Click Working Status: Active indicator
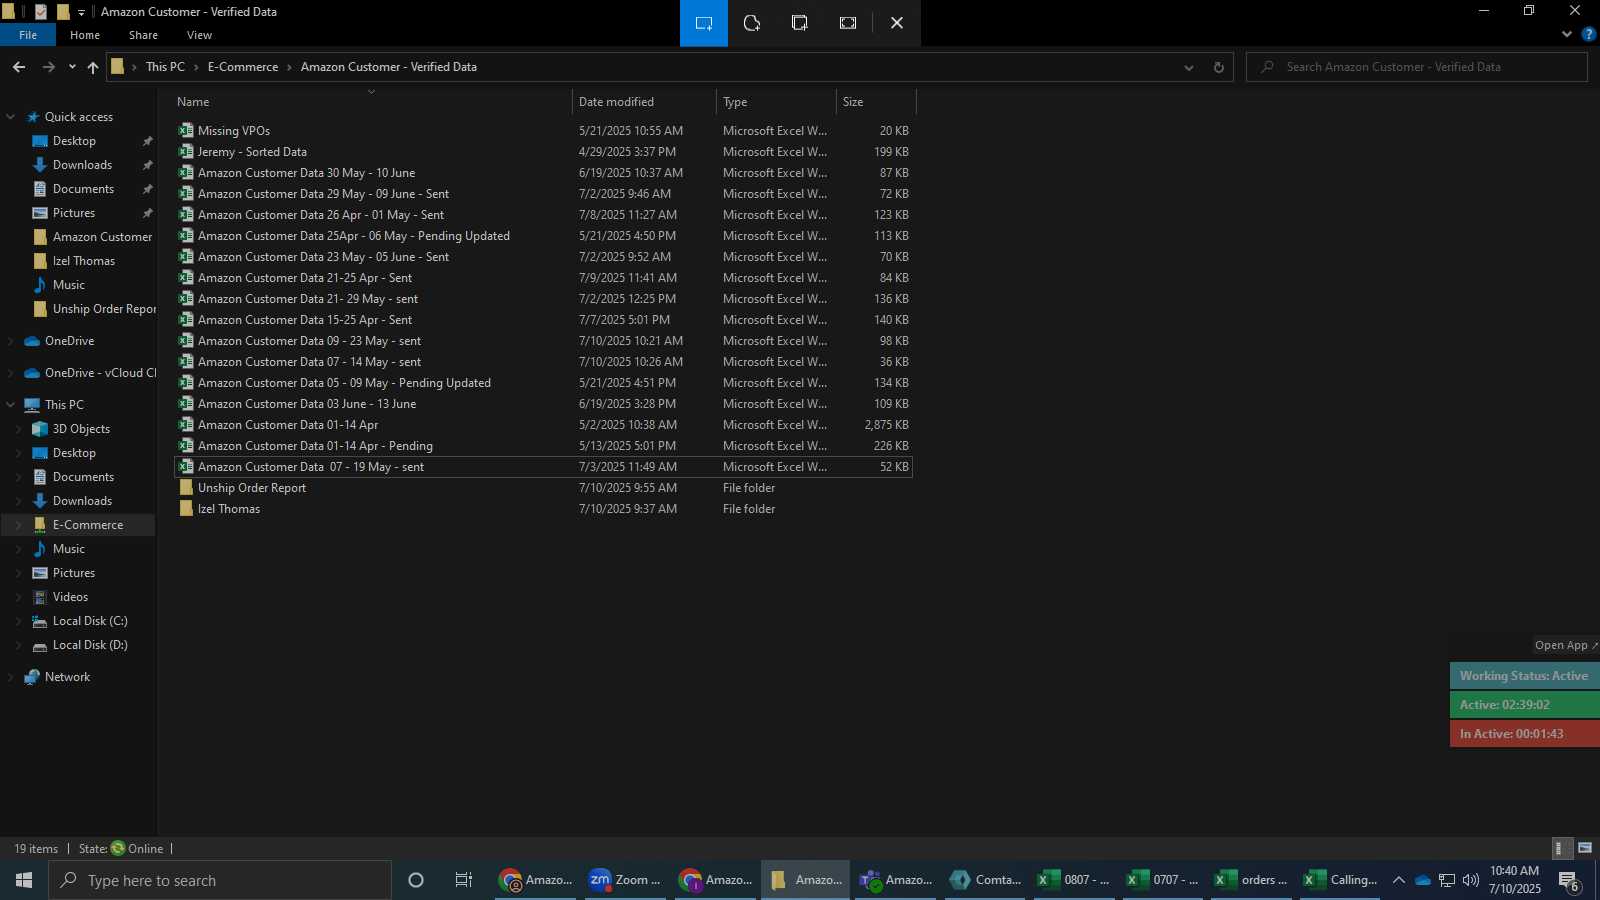This screenshot has height=900, width=1600. (x=1524, y=676)
